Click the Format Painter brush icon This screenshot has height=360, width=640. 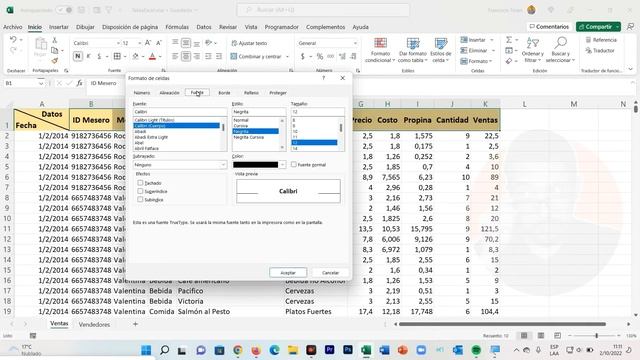coord(54,61)
